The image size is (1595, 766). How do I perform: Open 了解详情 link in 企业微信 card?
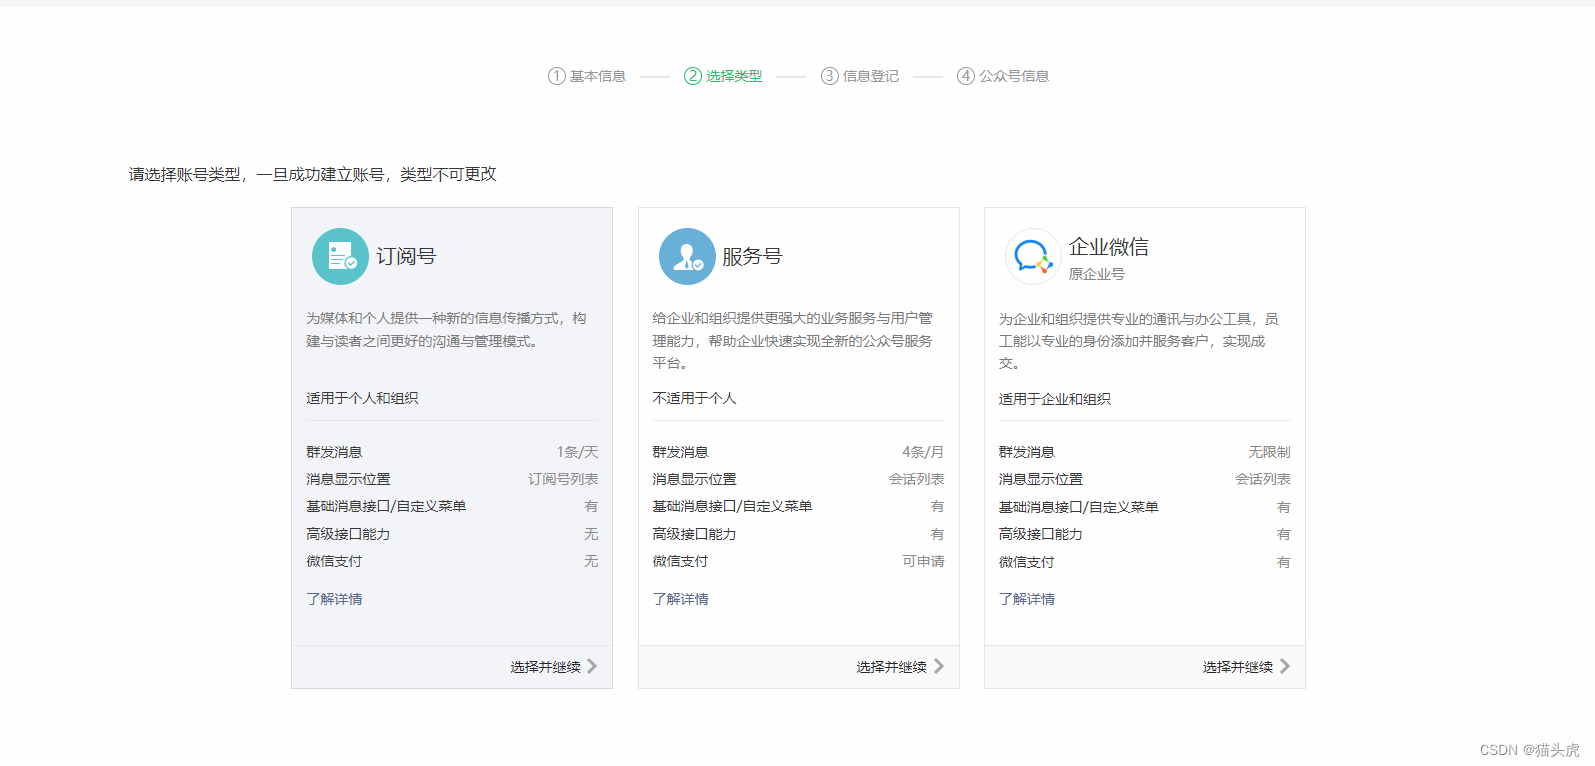1027,599
